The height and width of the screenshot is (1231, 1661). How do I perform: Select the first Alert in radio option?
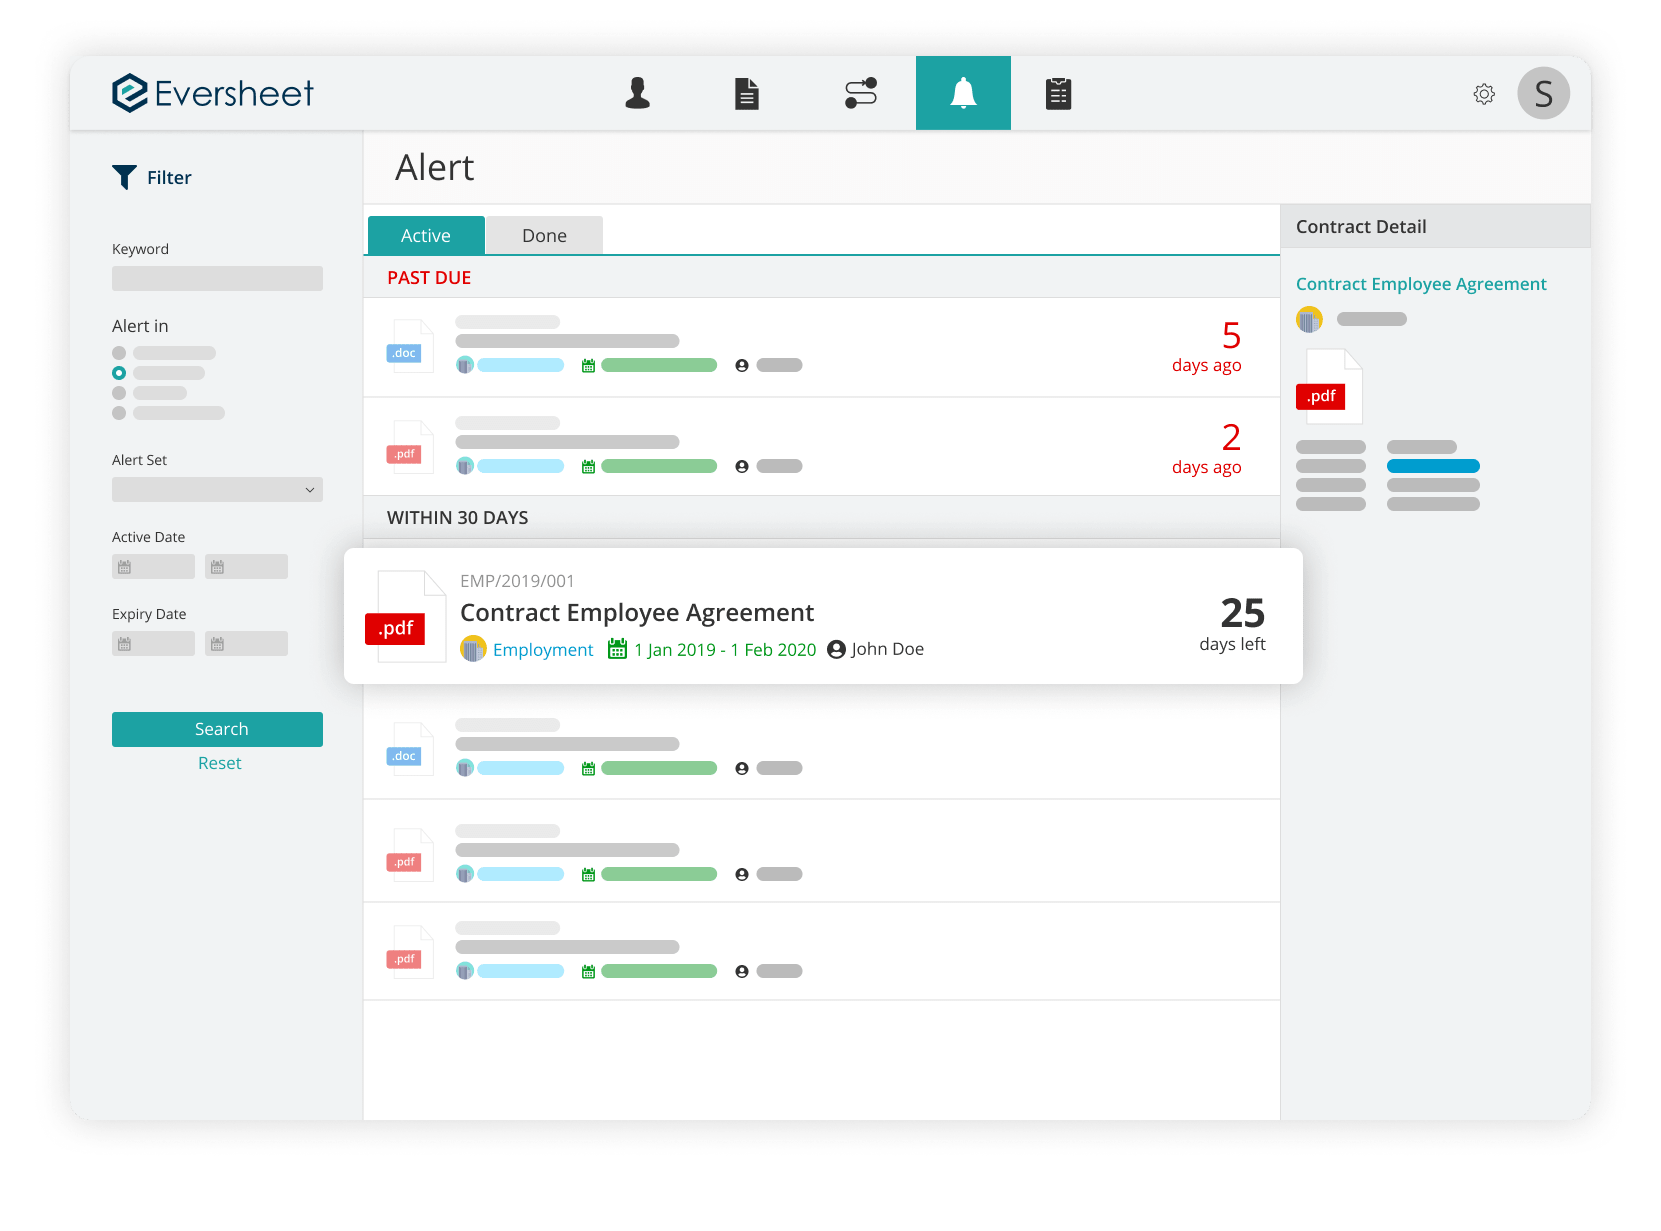coord(119,353)
